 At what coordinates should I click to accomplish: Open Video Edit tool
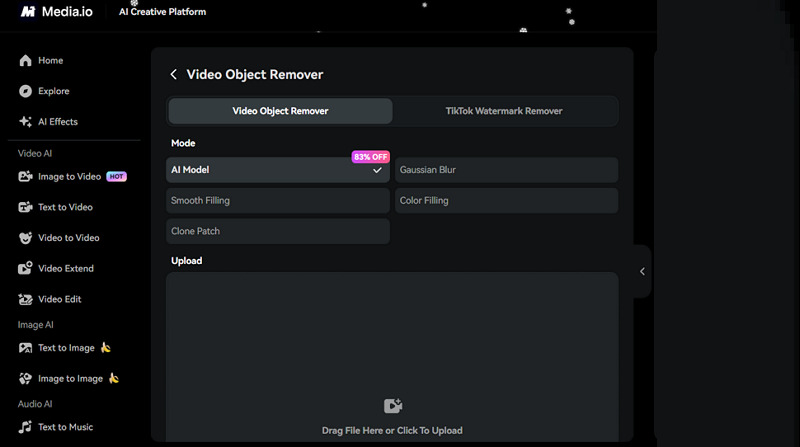point(59,299)
